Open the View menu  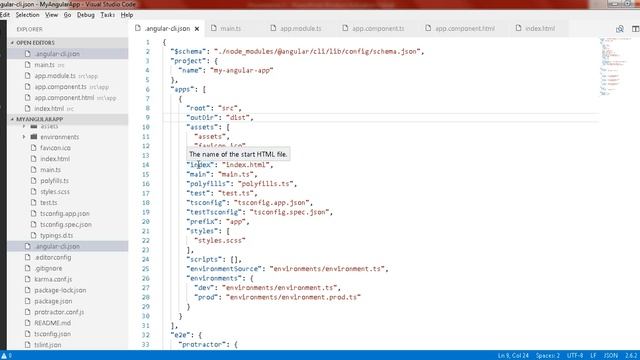(51, 15)
